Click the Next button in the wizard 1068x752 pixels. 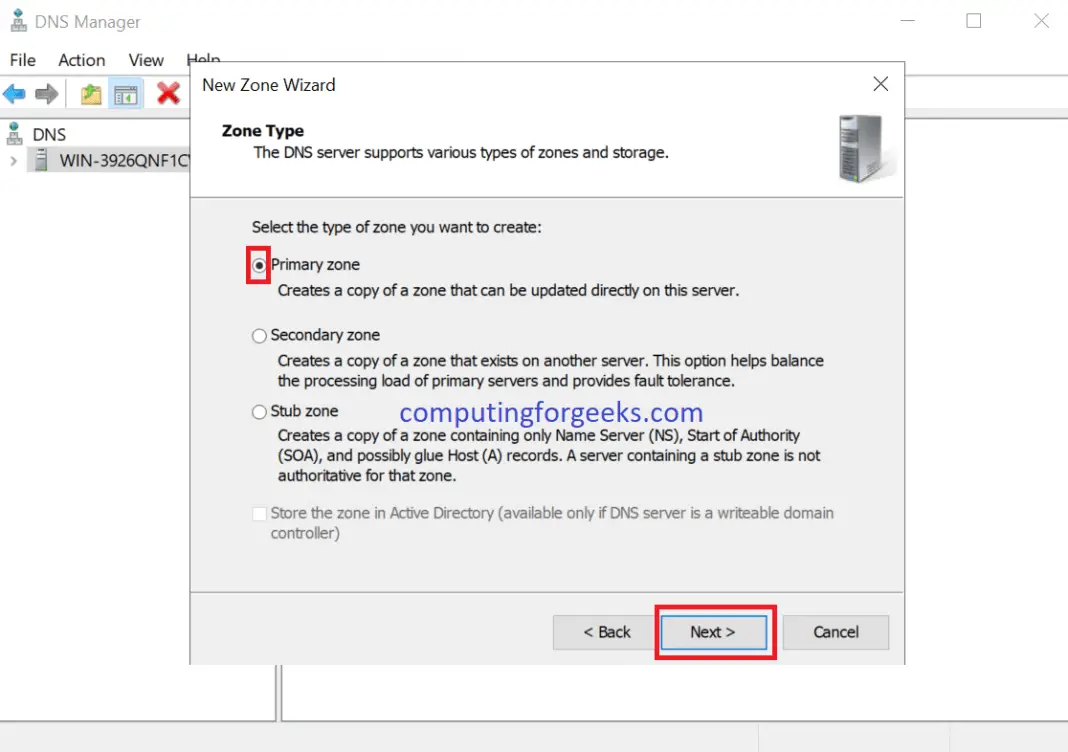[713, 632]
